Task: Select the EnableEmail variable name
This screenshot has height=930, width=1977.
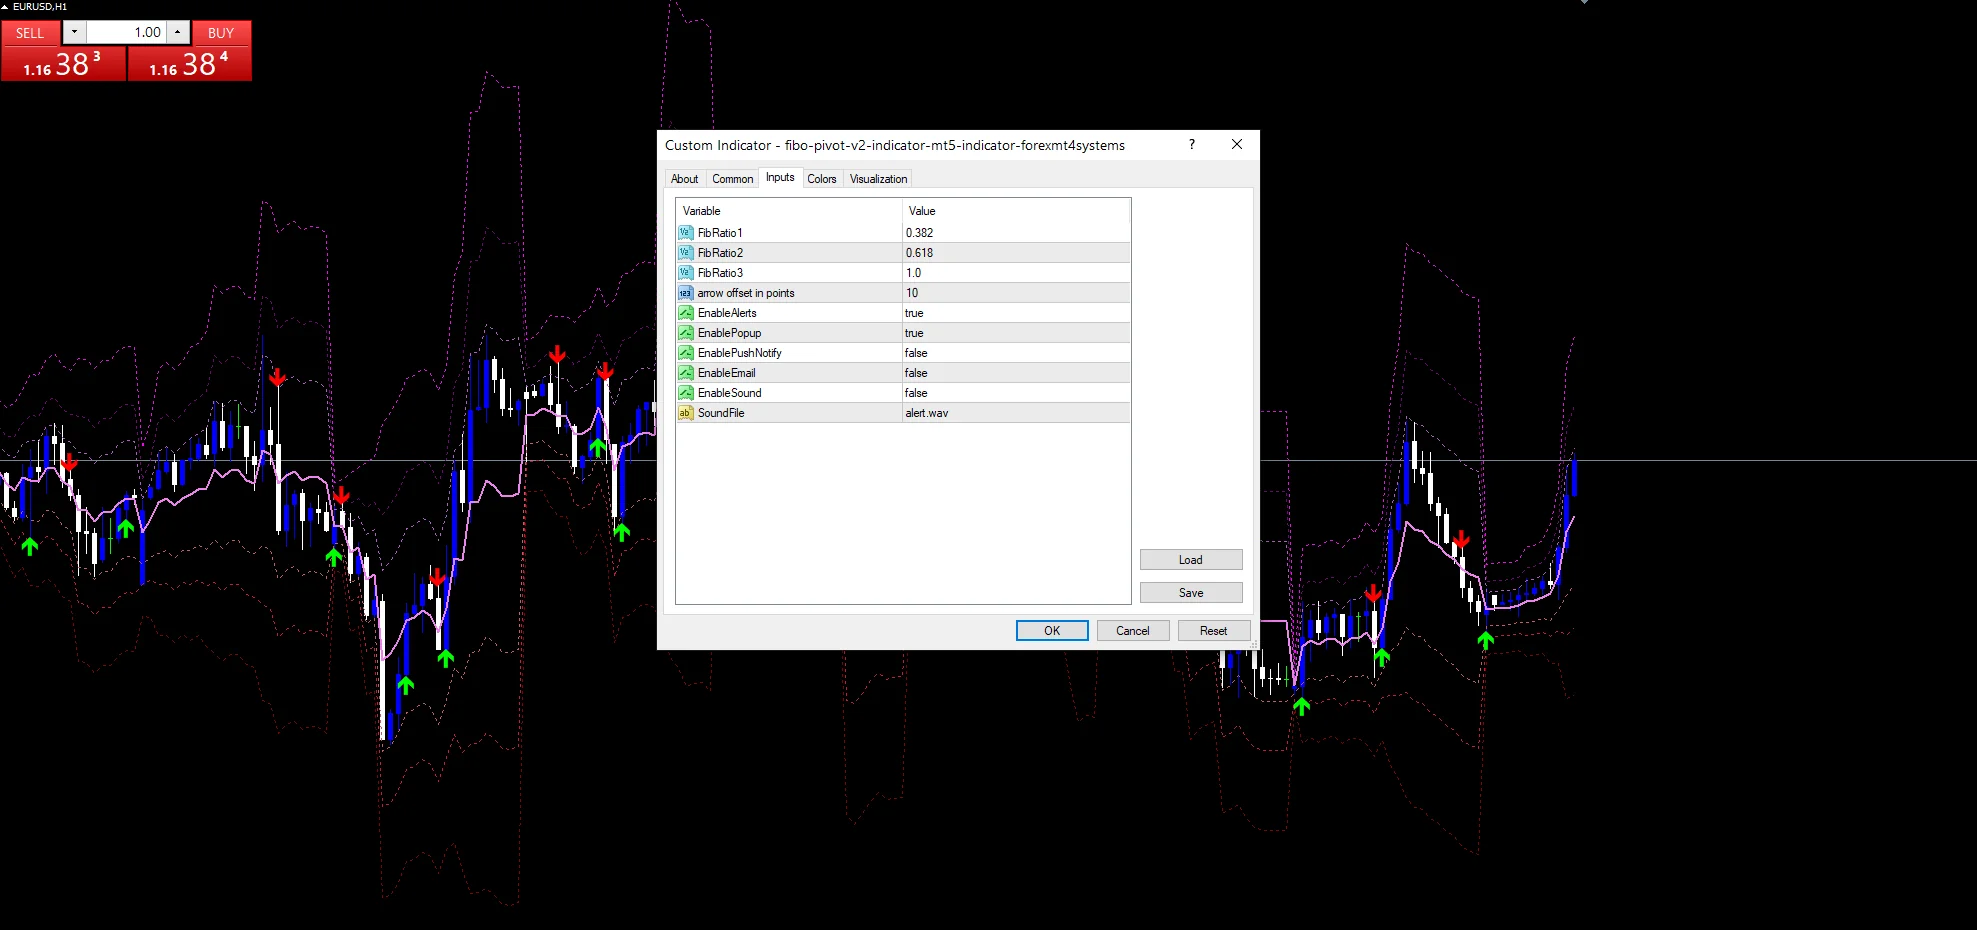Action: tap(726, 373)
